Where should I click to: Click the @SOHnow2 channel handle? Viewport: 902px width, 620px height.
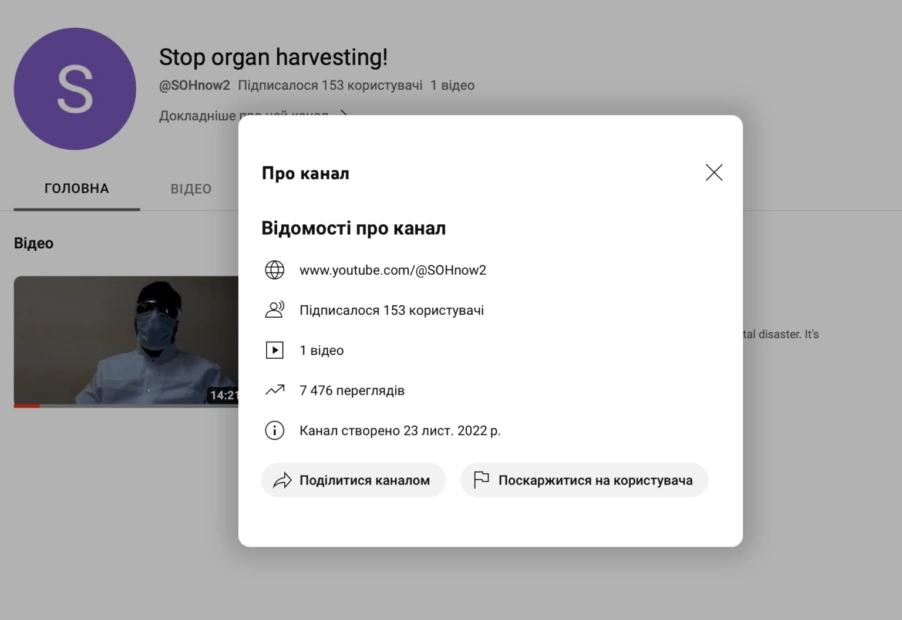click(x=194, y=85)
